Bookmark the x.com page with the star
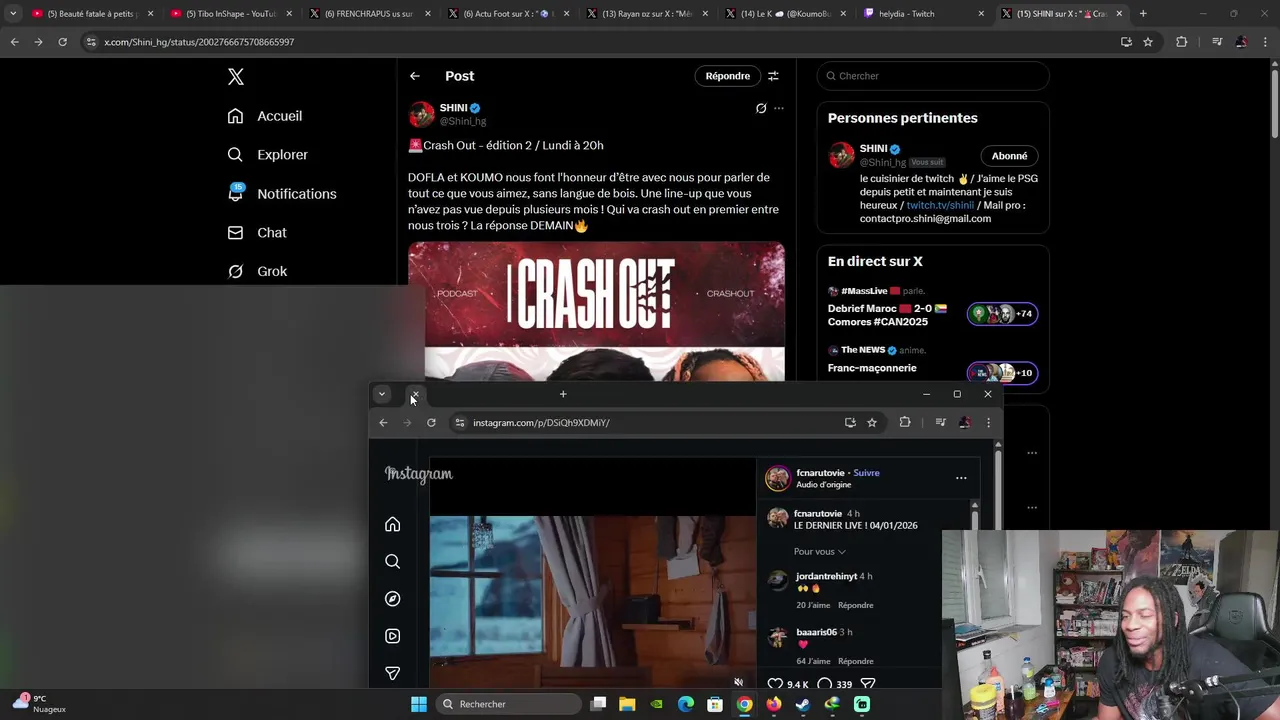This screenshot has height=720, width=1280. click(x=1148, y=42)
